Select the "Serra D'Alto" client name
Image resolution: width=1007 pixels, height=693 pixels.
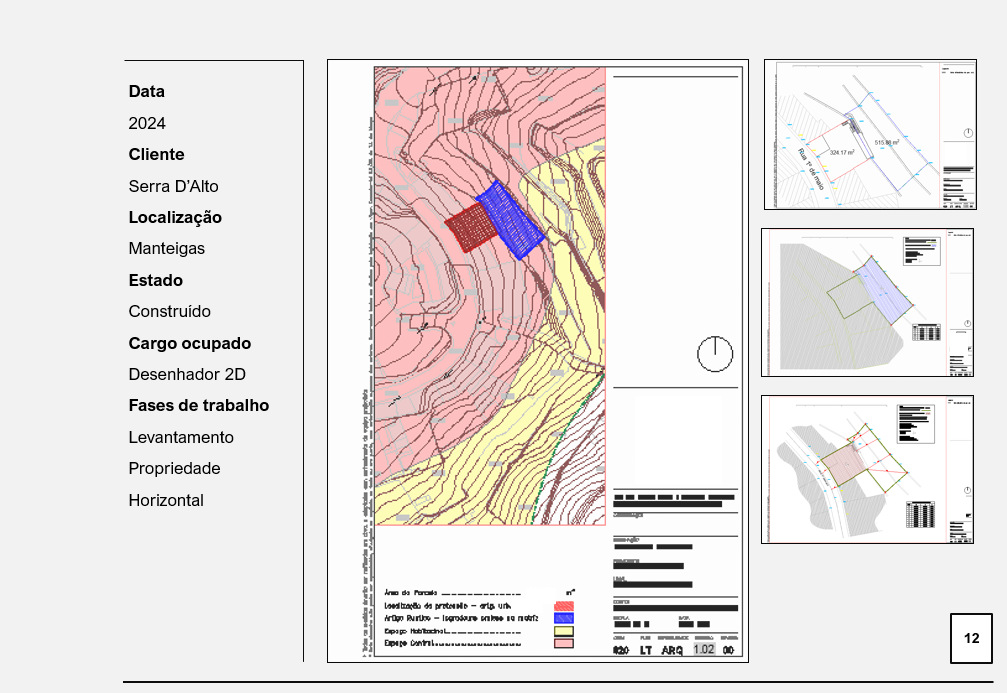(x=173, y=186)
